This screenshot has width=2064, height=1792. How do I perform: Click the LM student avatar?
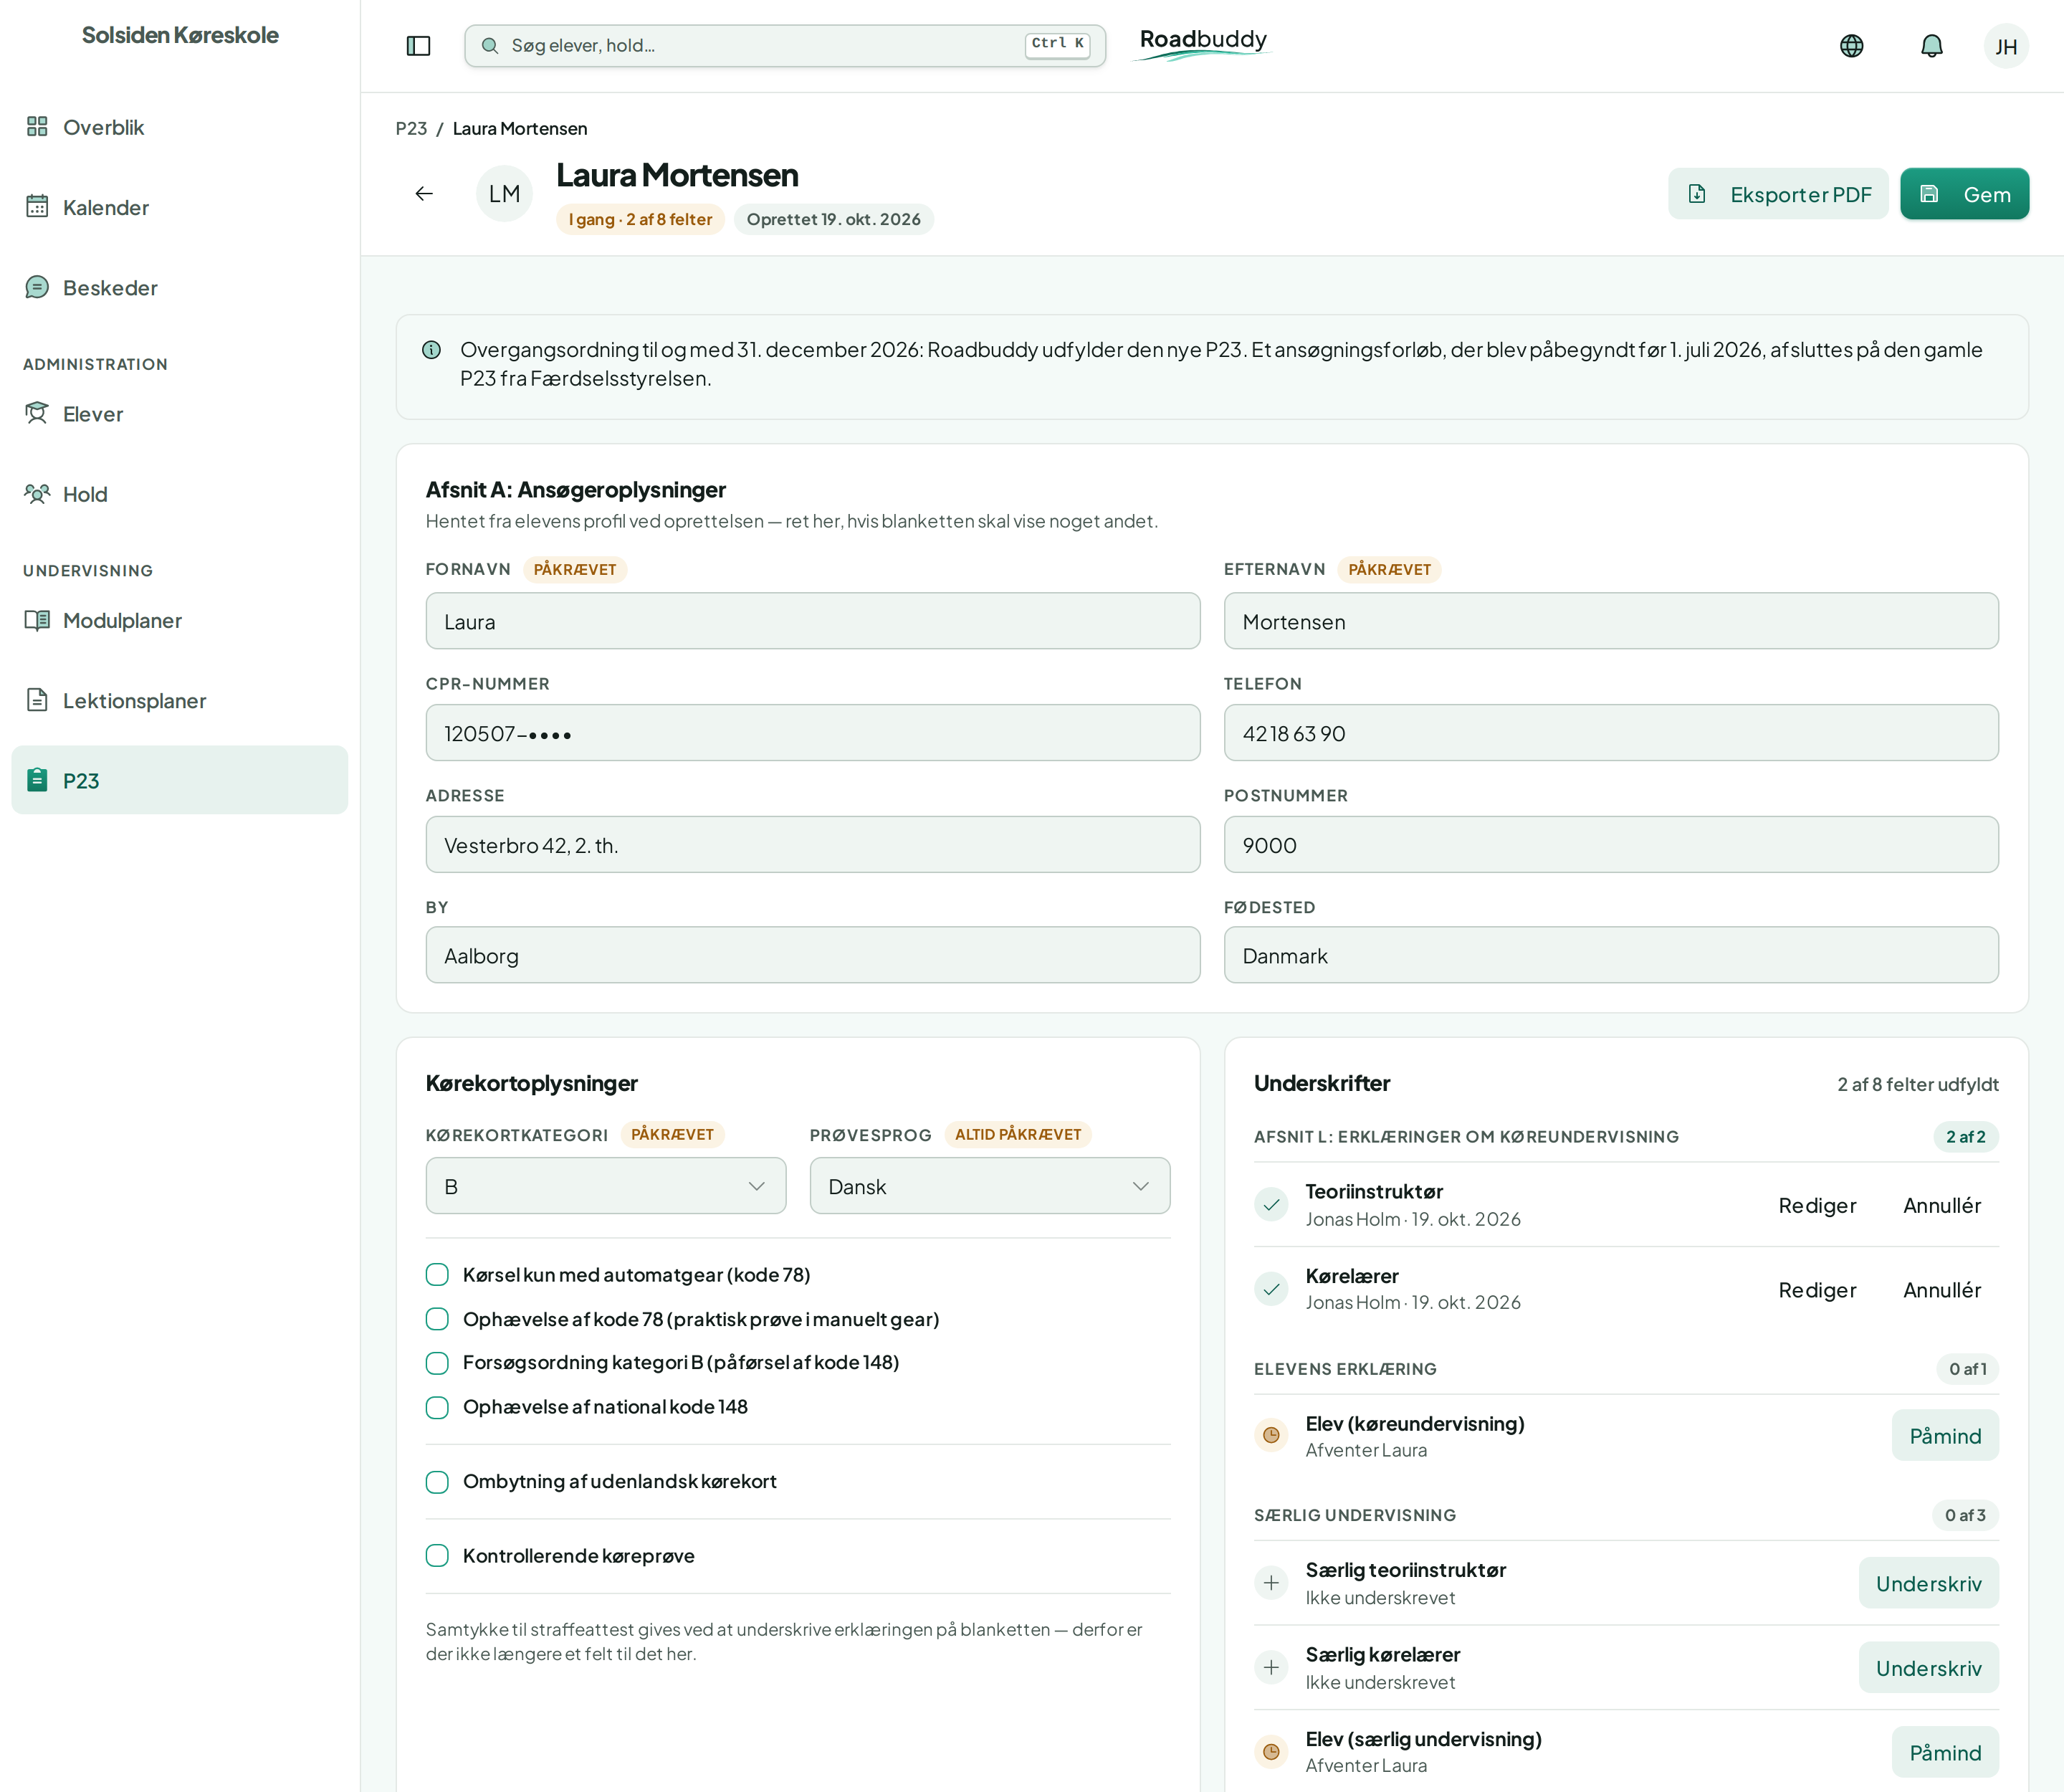coord(504,194)
